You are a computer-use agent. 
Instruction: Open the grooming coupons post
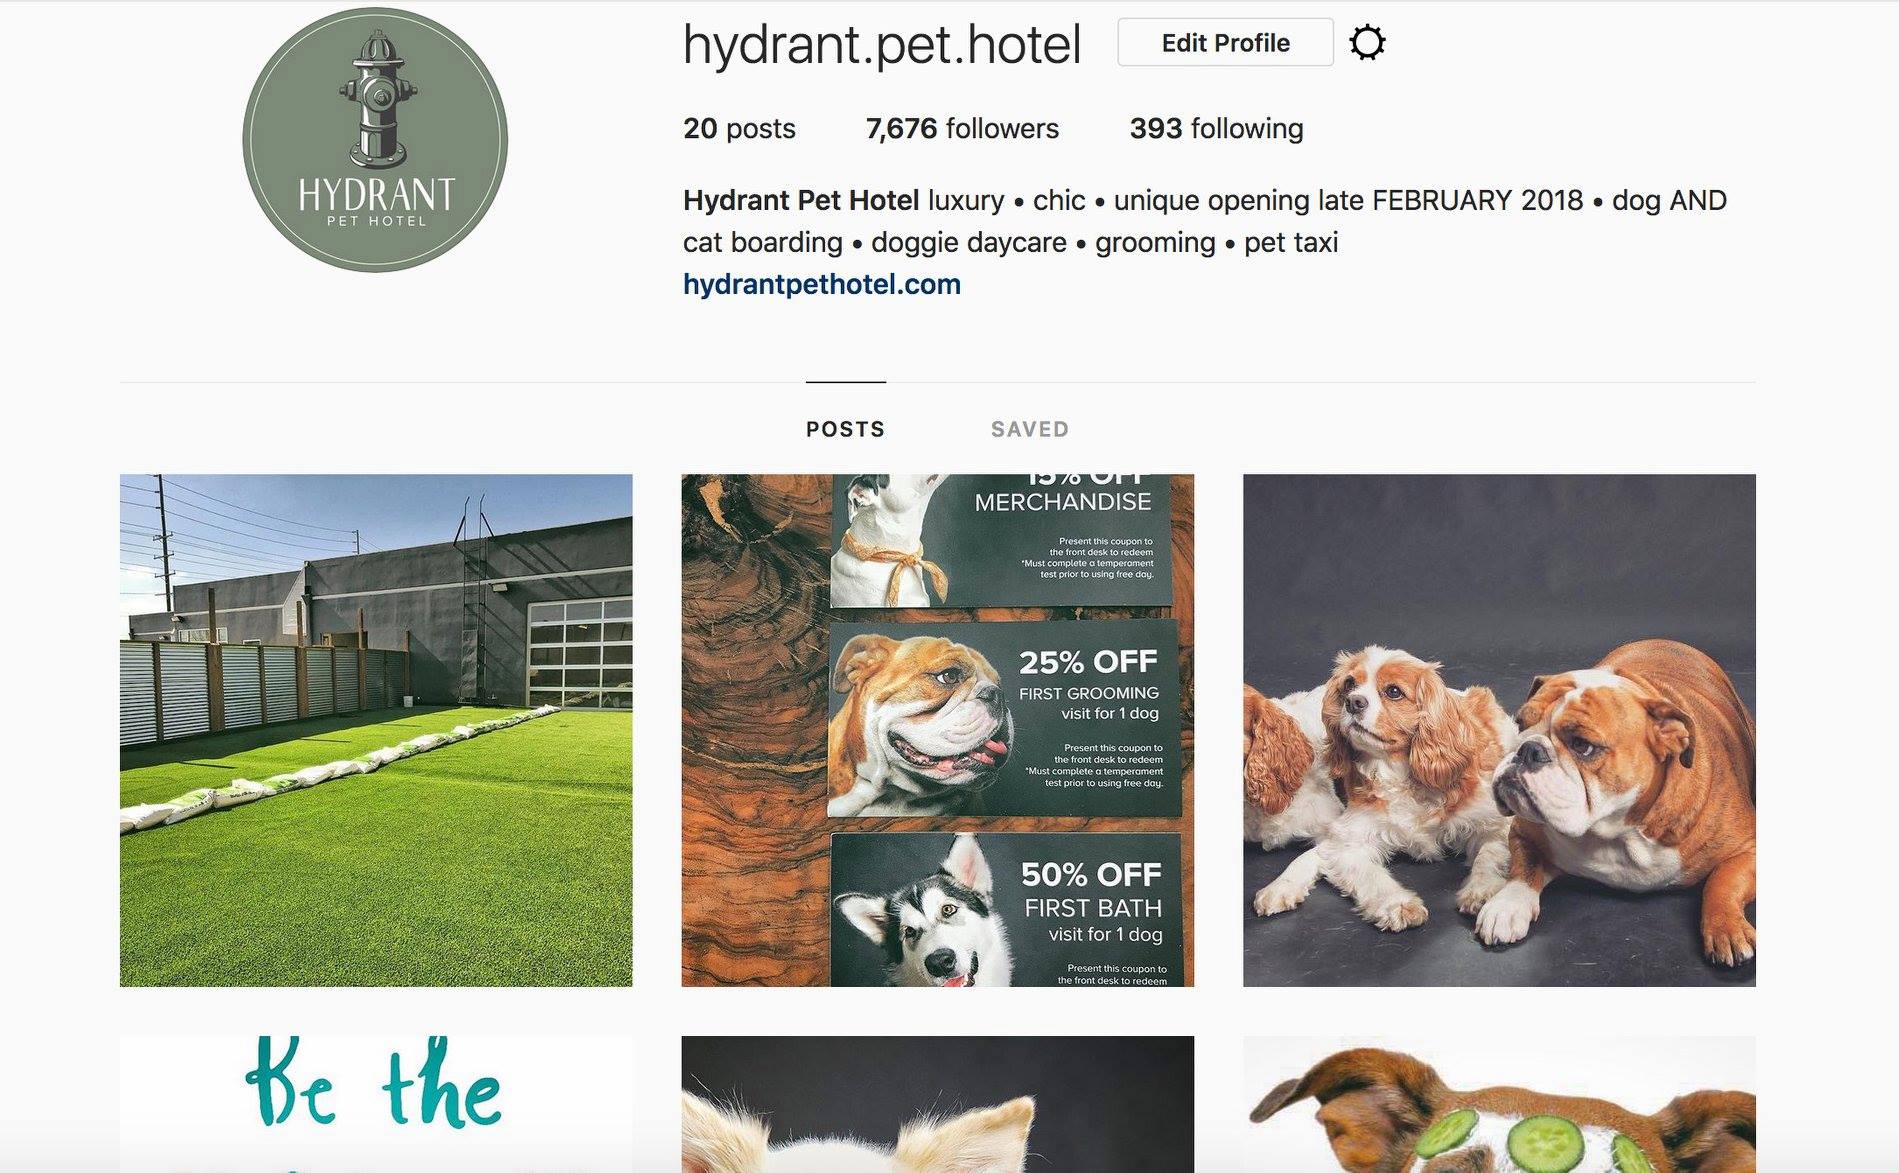pos(938,730)
